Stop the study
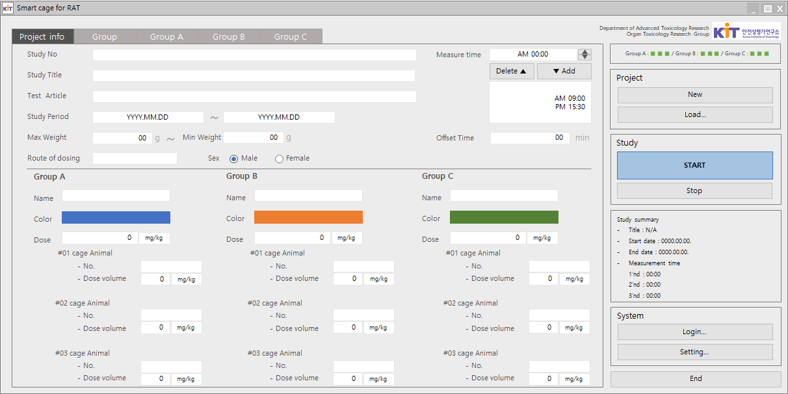The width and height of the screenshot is (788, 394). (695, 191)
